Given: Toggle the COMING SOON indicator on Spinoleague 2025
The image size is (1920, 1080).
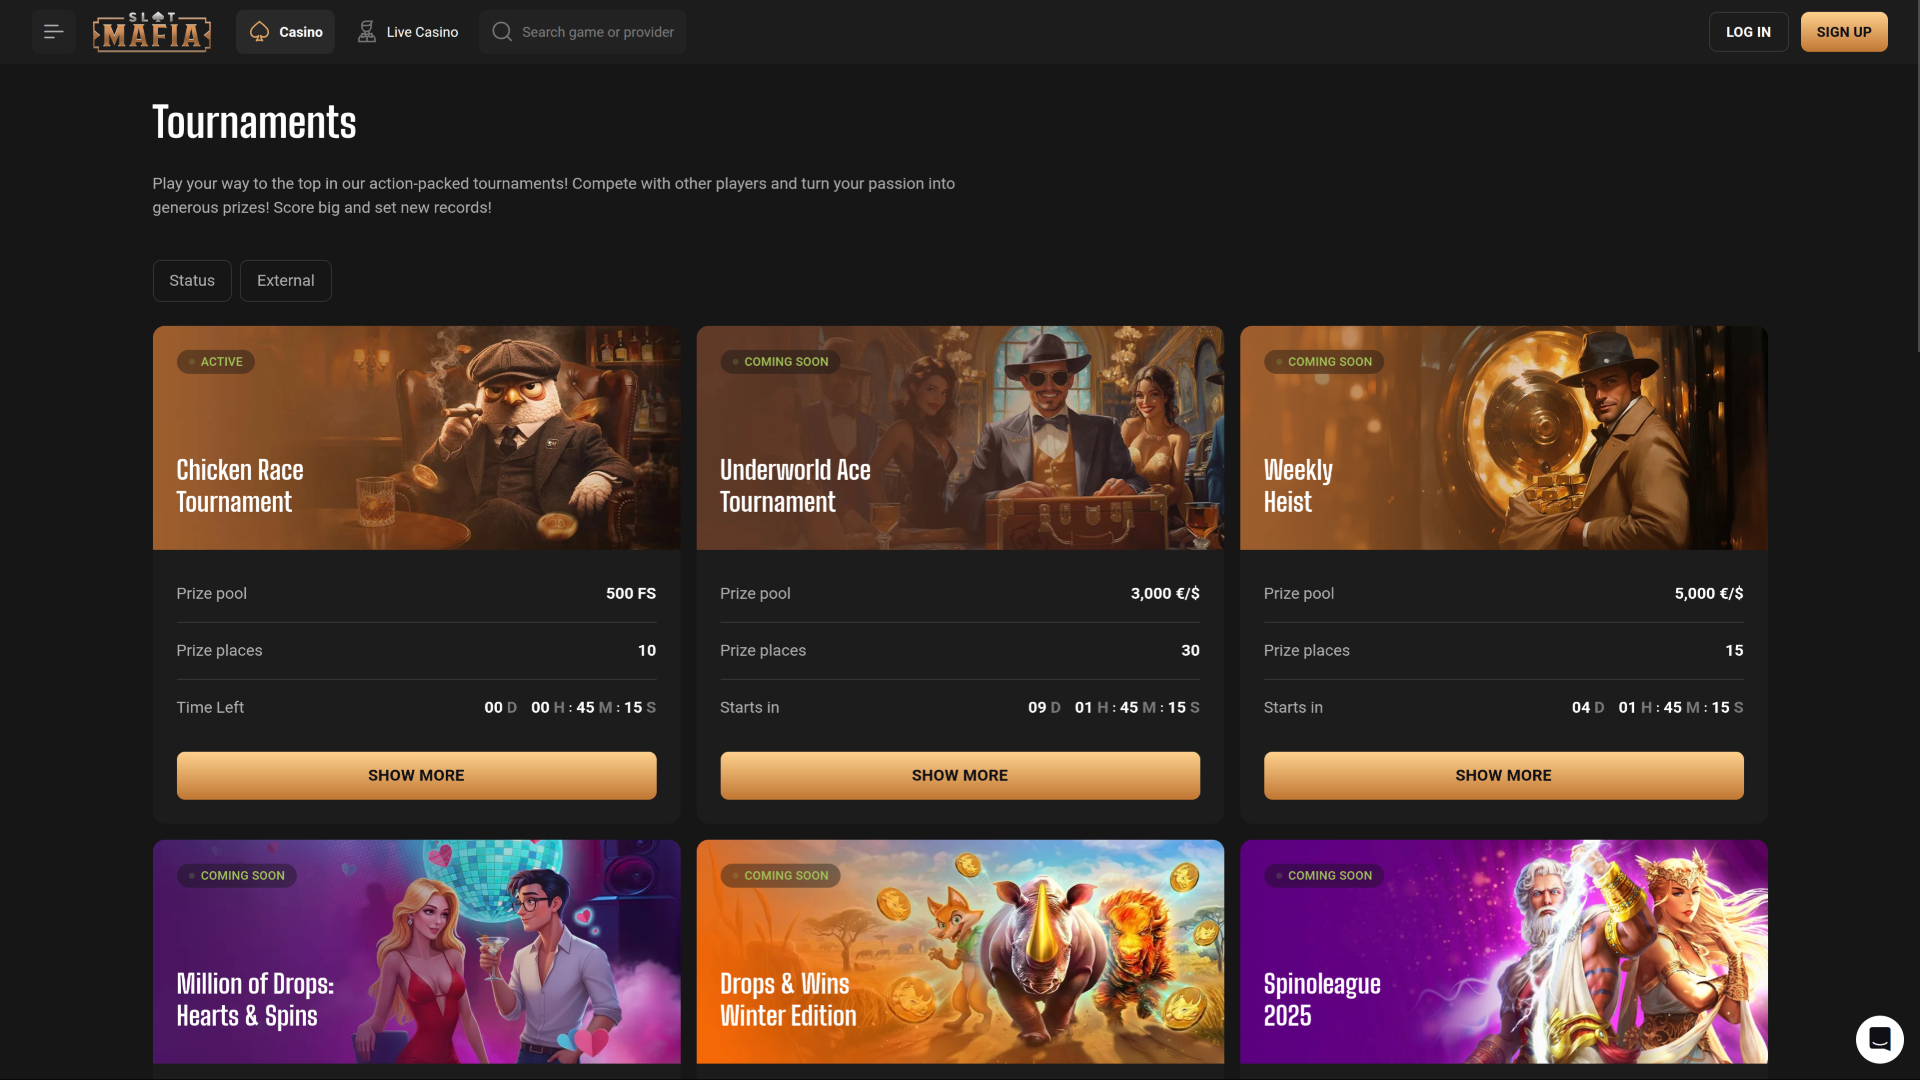Looking at the screenshot, I should (x=1324, y=875).
